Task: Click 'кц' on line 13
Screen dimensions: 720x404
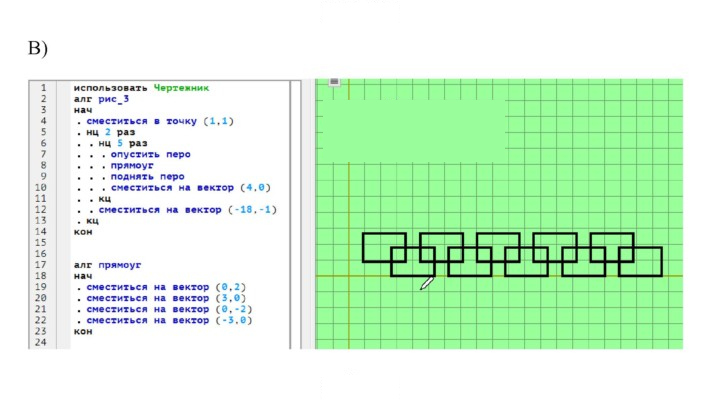Action: click(x=92, y=221)
